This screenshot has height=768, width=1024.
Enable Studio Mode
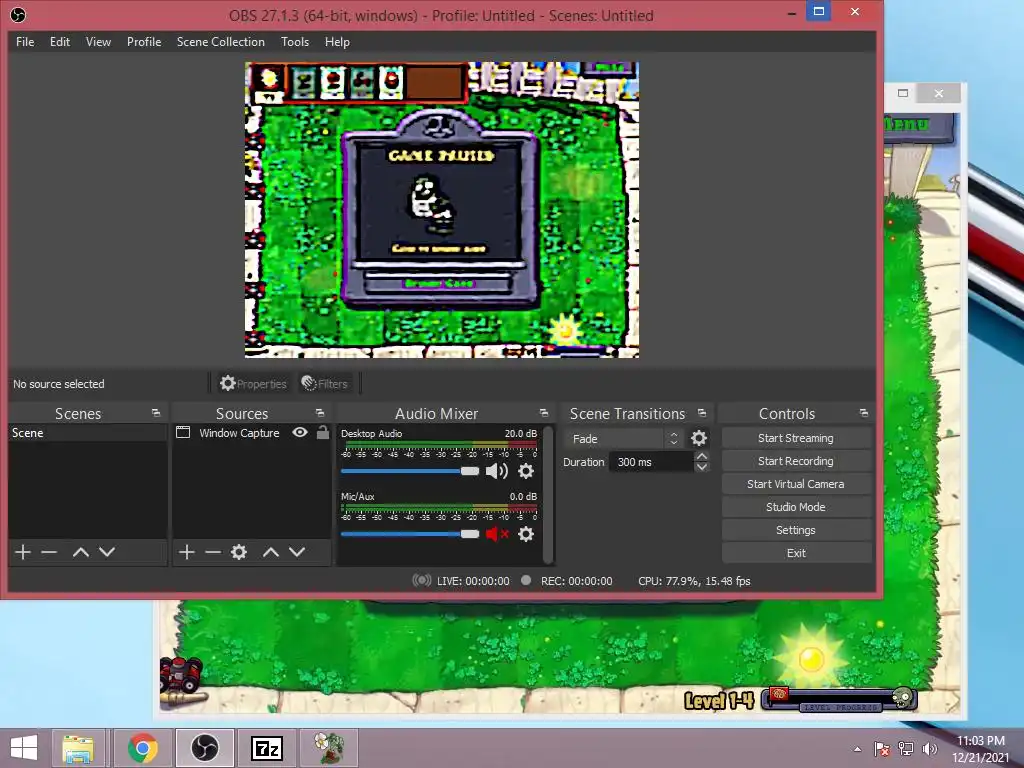click(x=796, y=507)
